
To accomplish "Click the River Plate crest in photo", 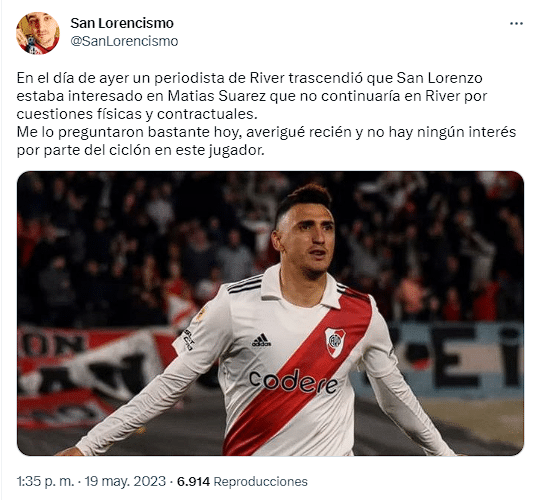I will [x=335, y=342].
